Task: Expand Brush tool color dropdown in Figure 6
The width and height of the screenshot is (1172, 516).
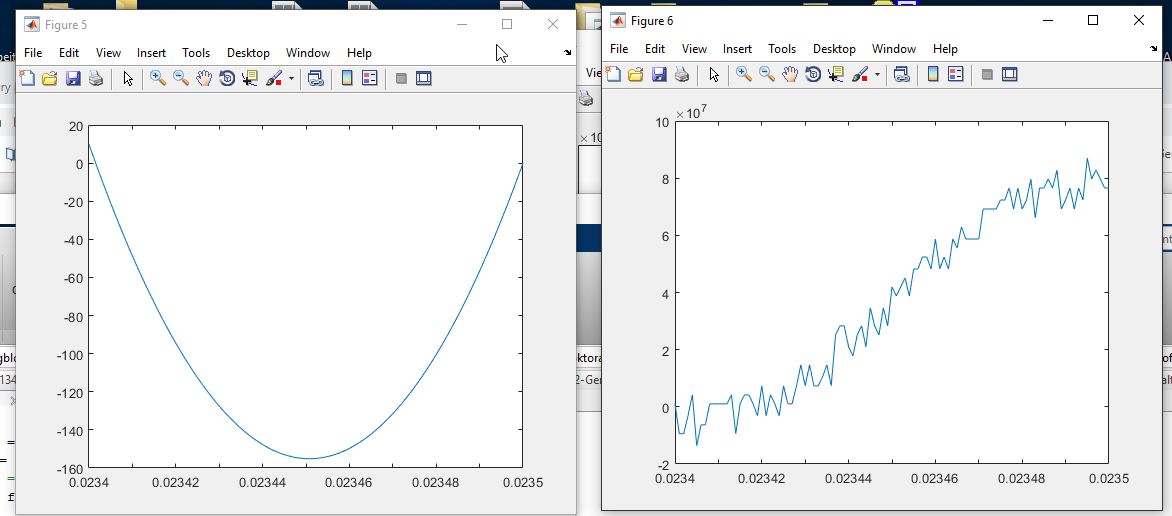Action: [x=877, y=74]
